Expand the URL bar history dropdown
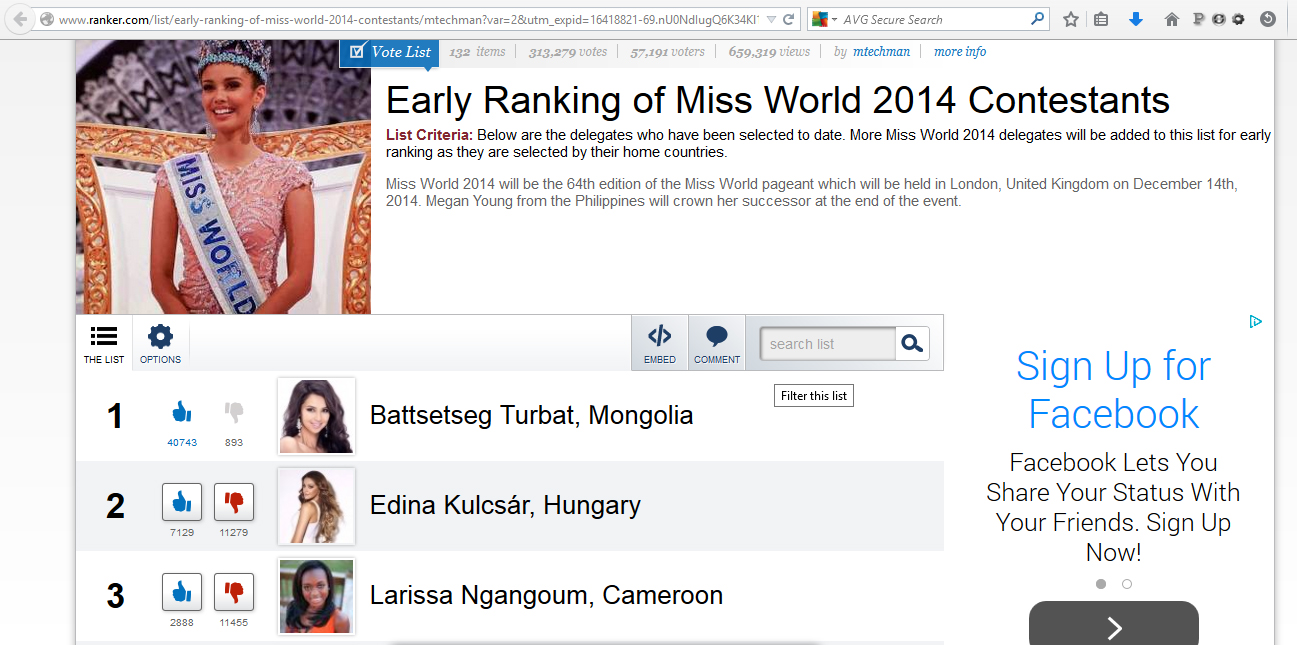The image size is (1297, 645). pyautogui.click(x=771, y=19)
